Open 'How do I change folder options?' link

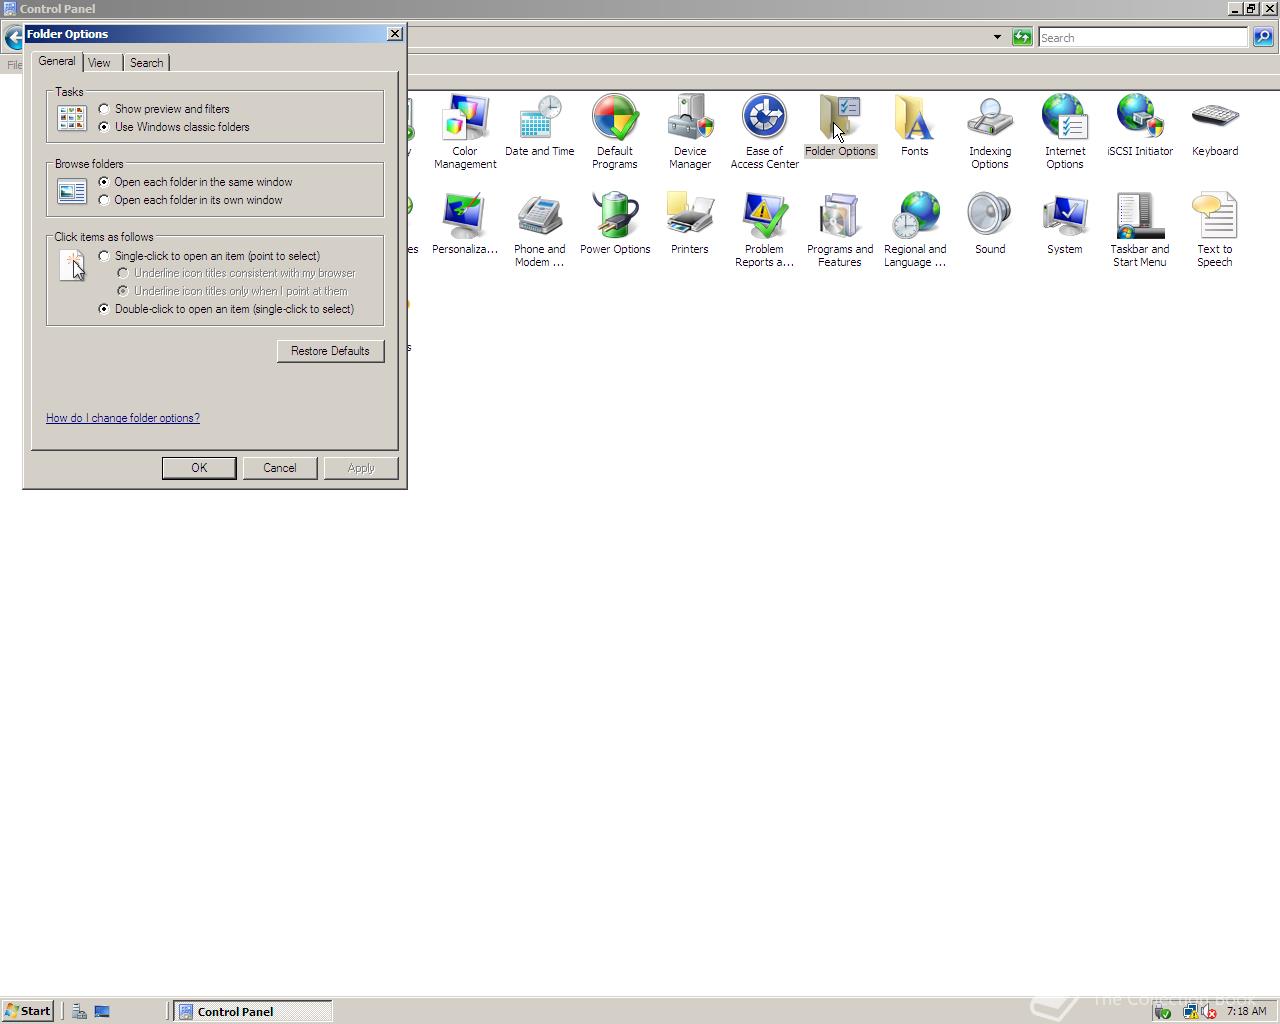click(123, 418)
